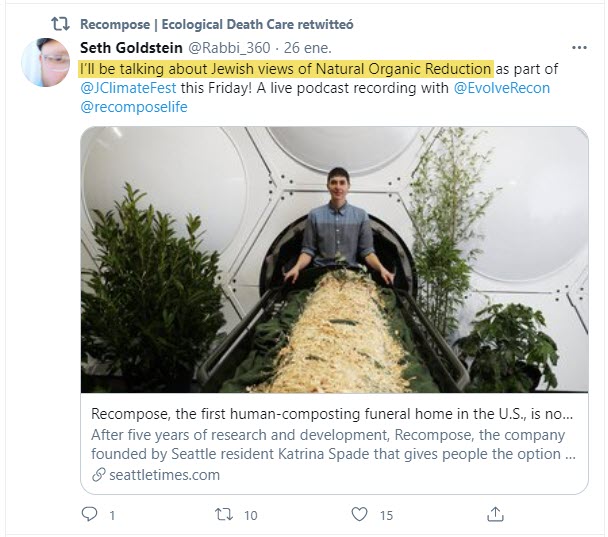Click the seattletimes.com source link
Image resolution: width=608 pixels, height=537 pixels.
click(x=162, y=475)
